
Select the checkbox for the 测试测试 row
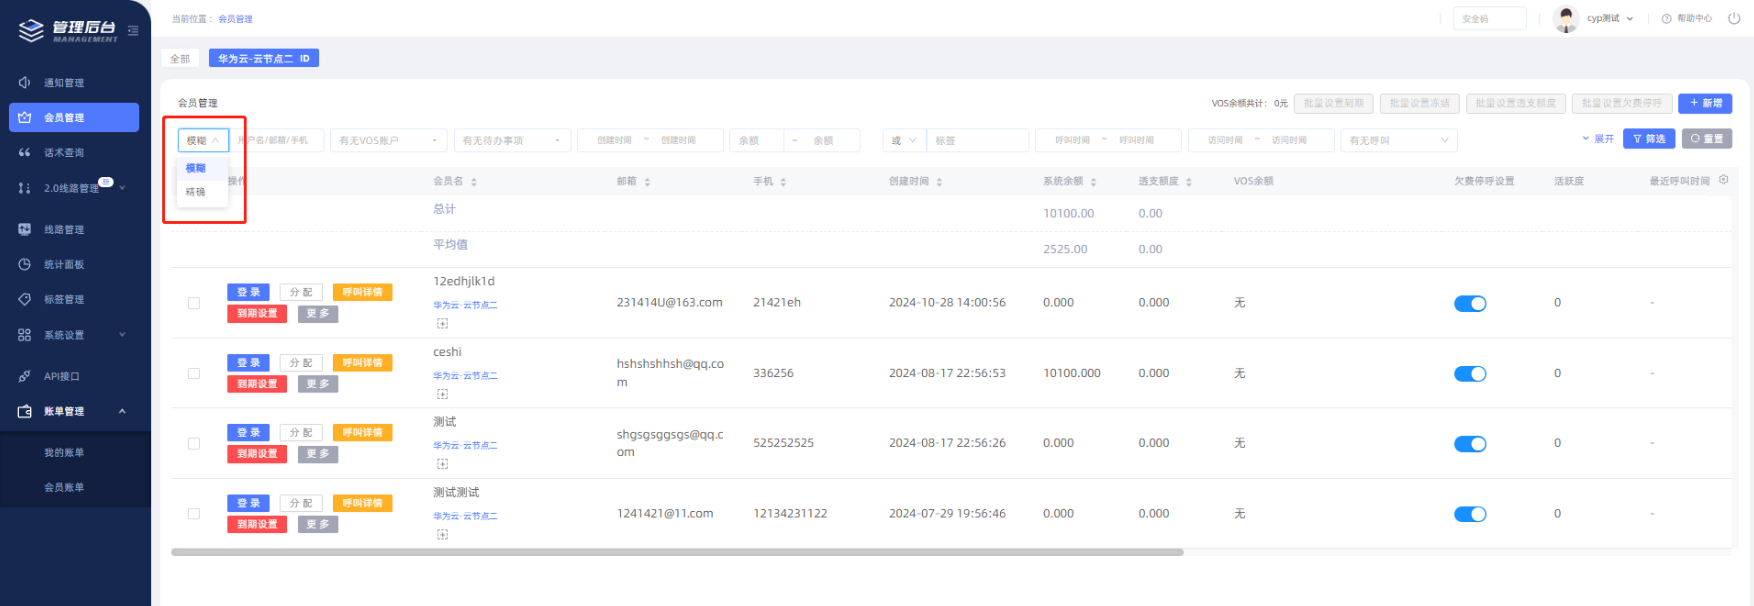[194, 514]
